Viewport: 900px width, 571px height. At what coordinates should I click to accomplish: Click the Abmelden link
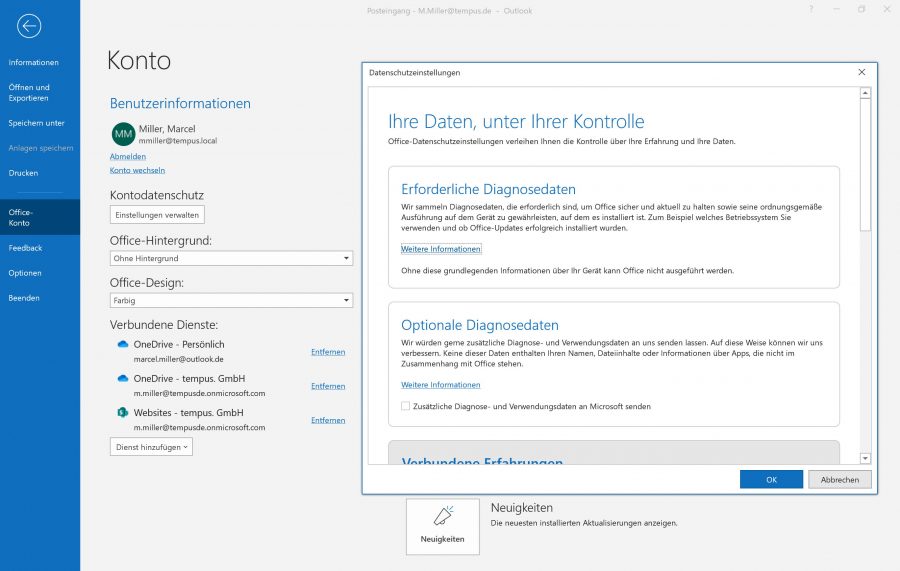tap(128, 157)
